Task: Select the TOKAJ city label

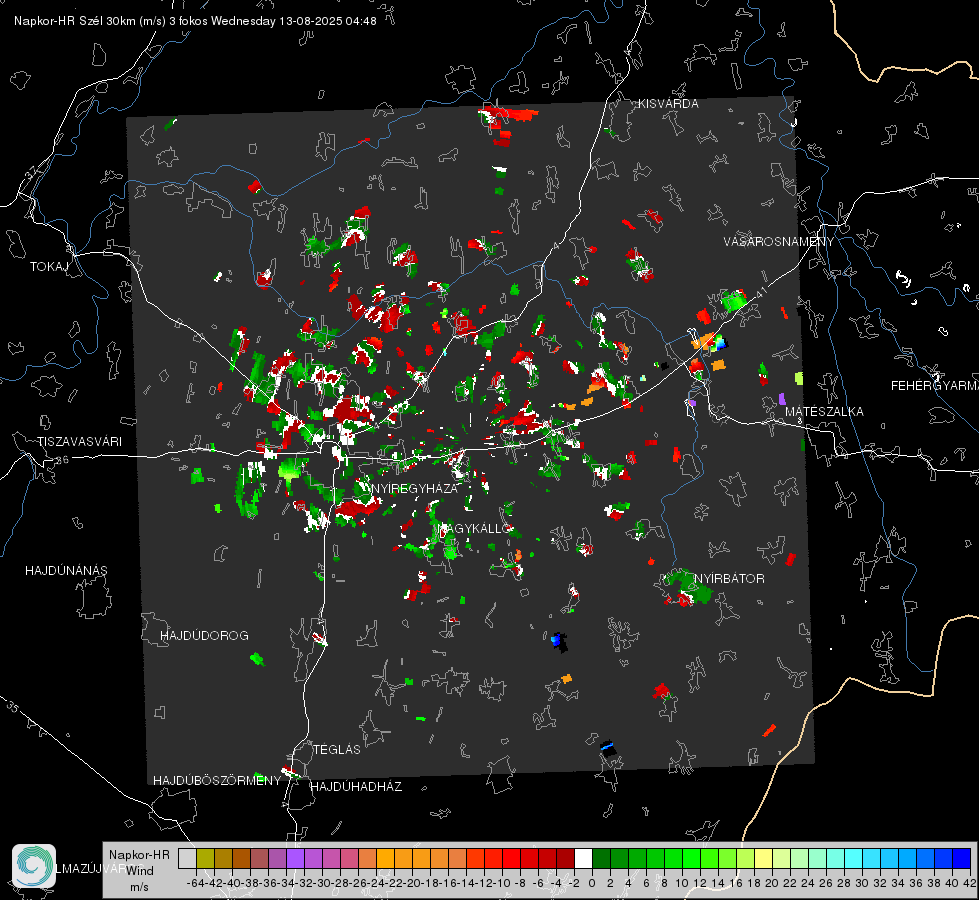Action: click(49, 267)
